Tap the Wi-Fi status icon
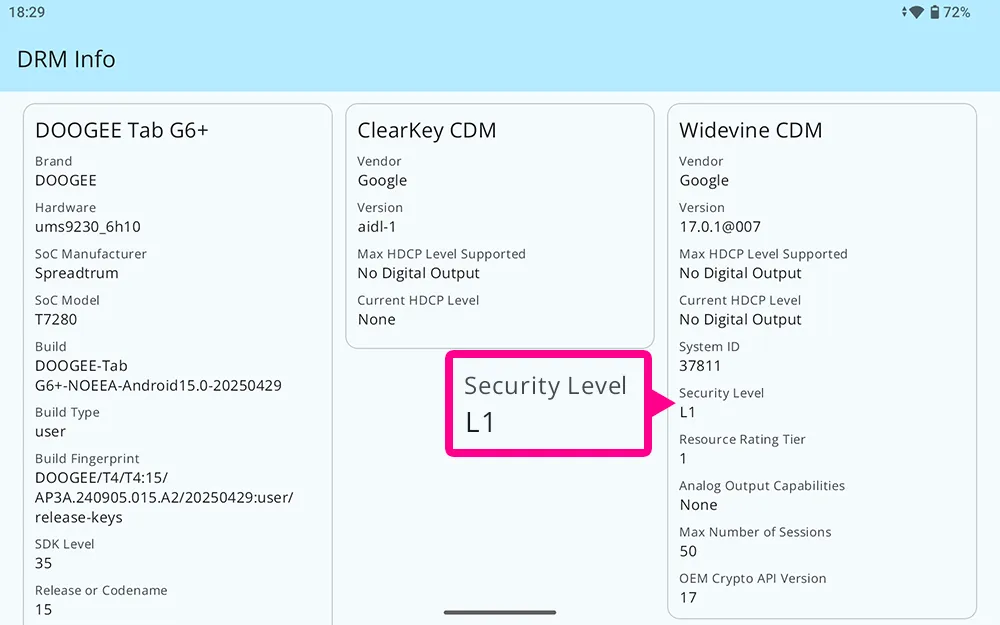Screen dimensions: 1000x625 (x=916, y=12)
